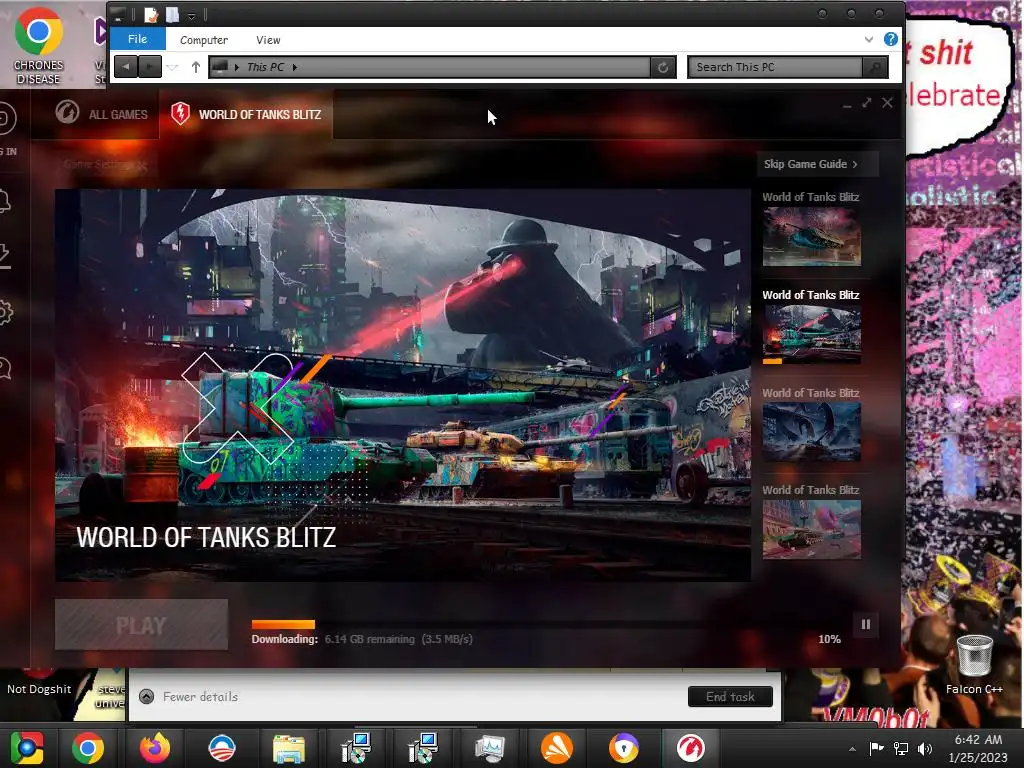Open the chat support icon in Game Center sidebar
This screenshot has width=1024, height=768.
click(x=4, y=368)
